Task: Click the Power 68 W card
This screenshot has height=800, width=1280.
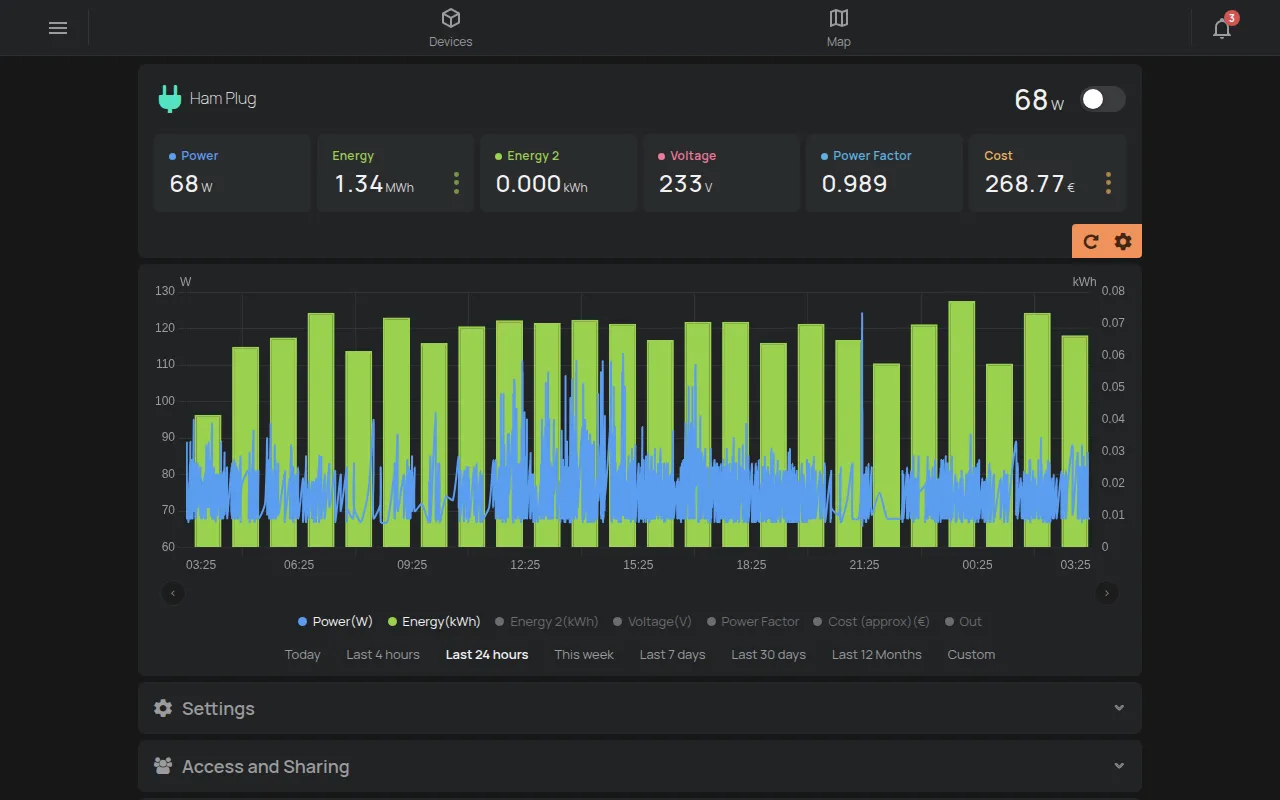Action: click(x=232, y=173)
